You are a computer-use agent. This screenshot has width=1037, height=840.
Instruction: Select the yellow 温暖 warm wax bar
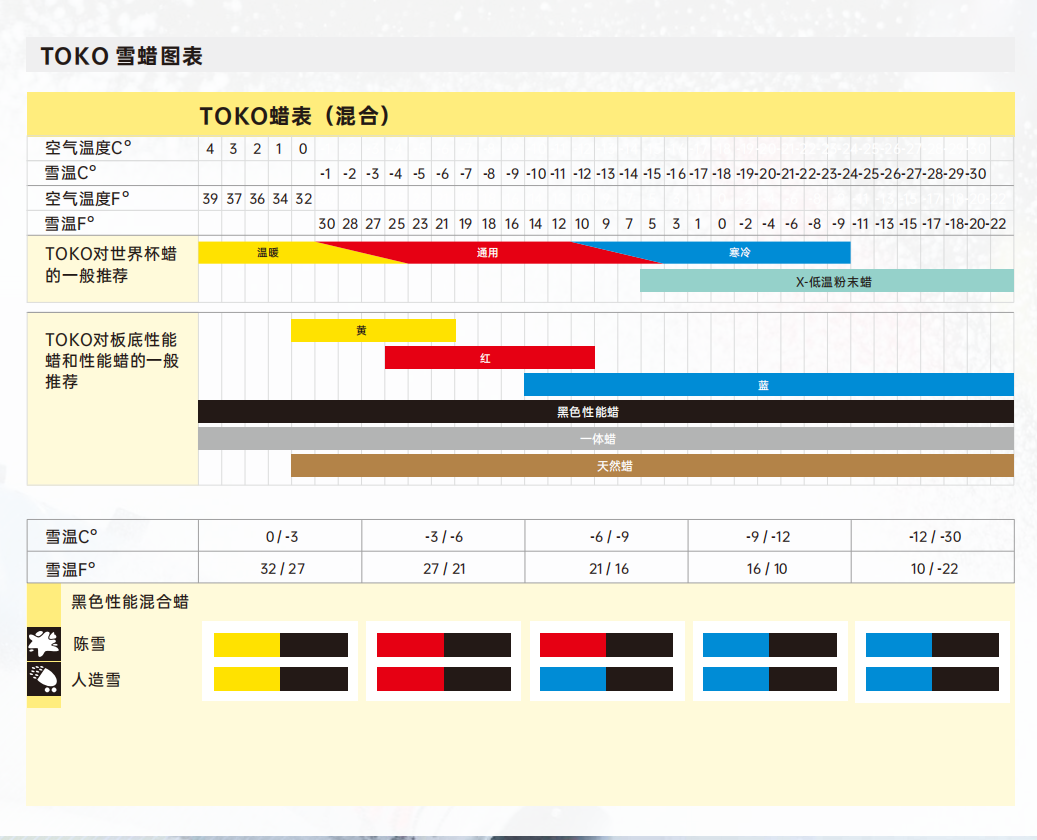coord(268,253)
